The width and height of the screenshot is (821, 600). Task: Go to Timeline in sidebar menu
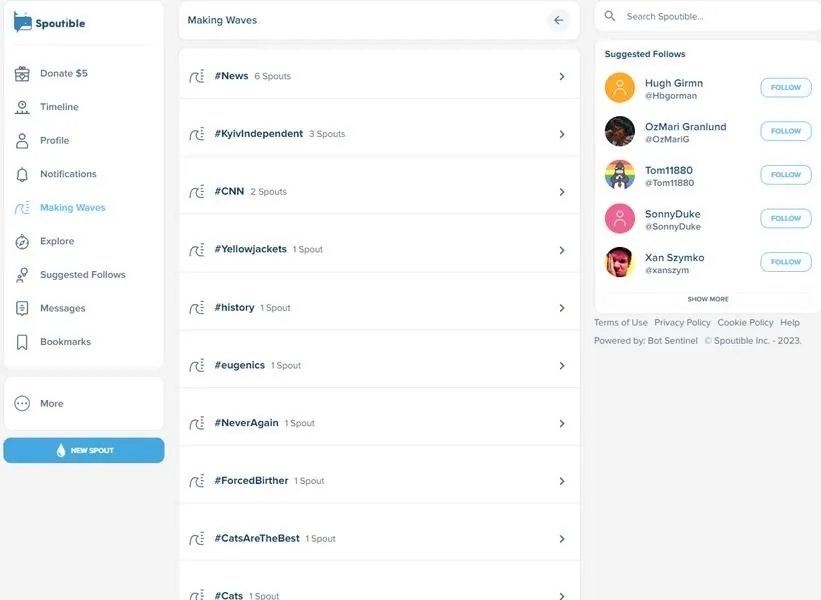59,107
